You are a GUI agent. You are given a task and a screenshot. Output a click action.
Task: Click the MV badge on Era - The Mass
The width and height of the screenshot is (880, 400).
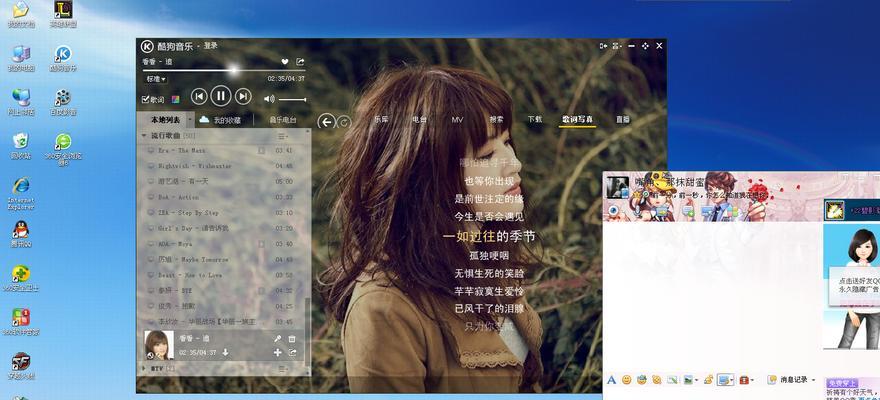[x=262, y=150]
